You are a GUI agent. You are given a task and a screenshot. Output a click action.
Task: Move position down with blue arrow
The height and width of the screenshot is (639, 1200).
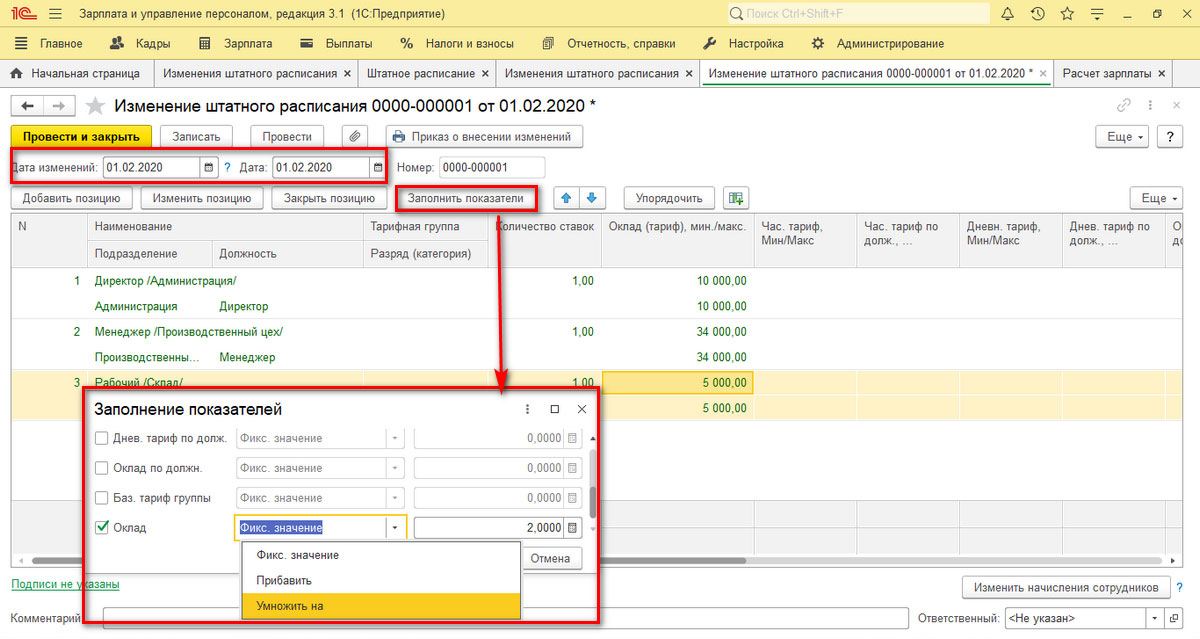[x=591, y=198]
